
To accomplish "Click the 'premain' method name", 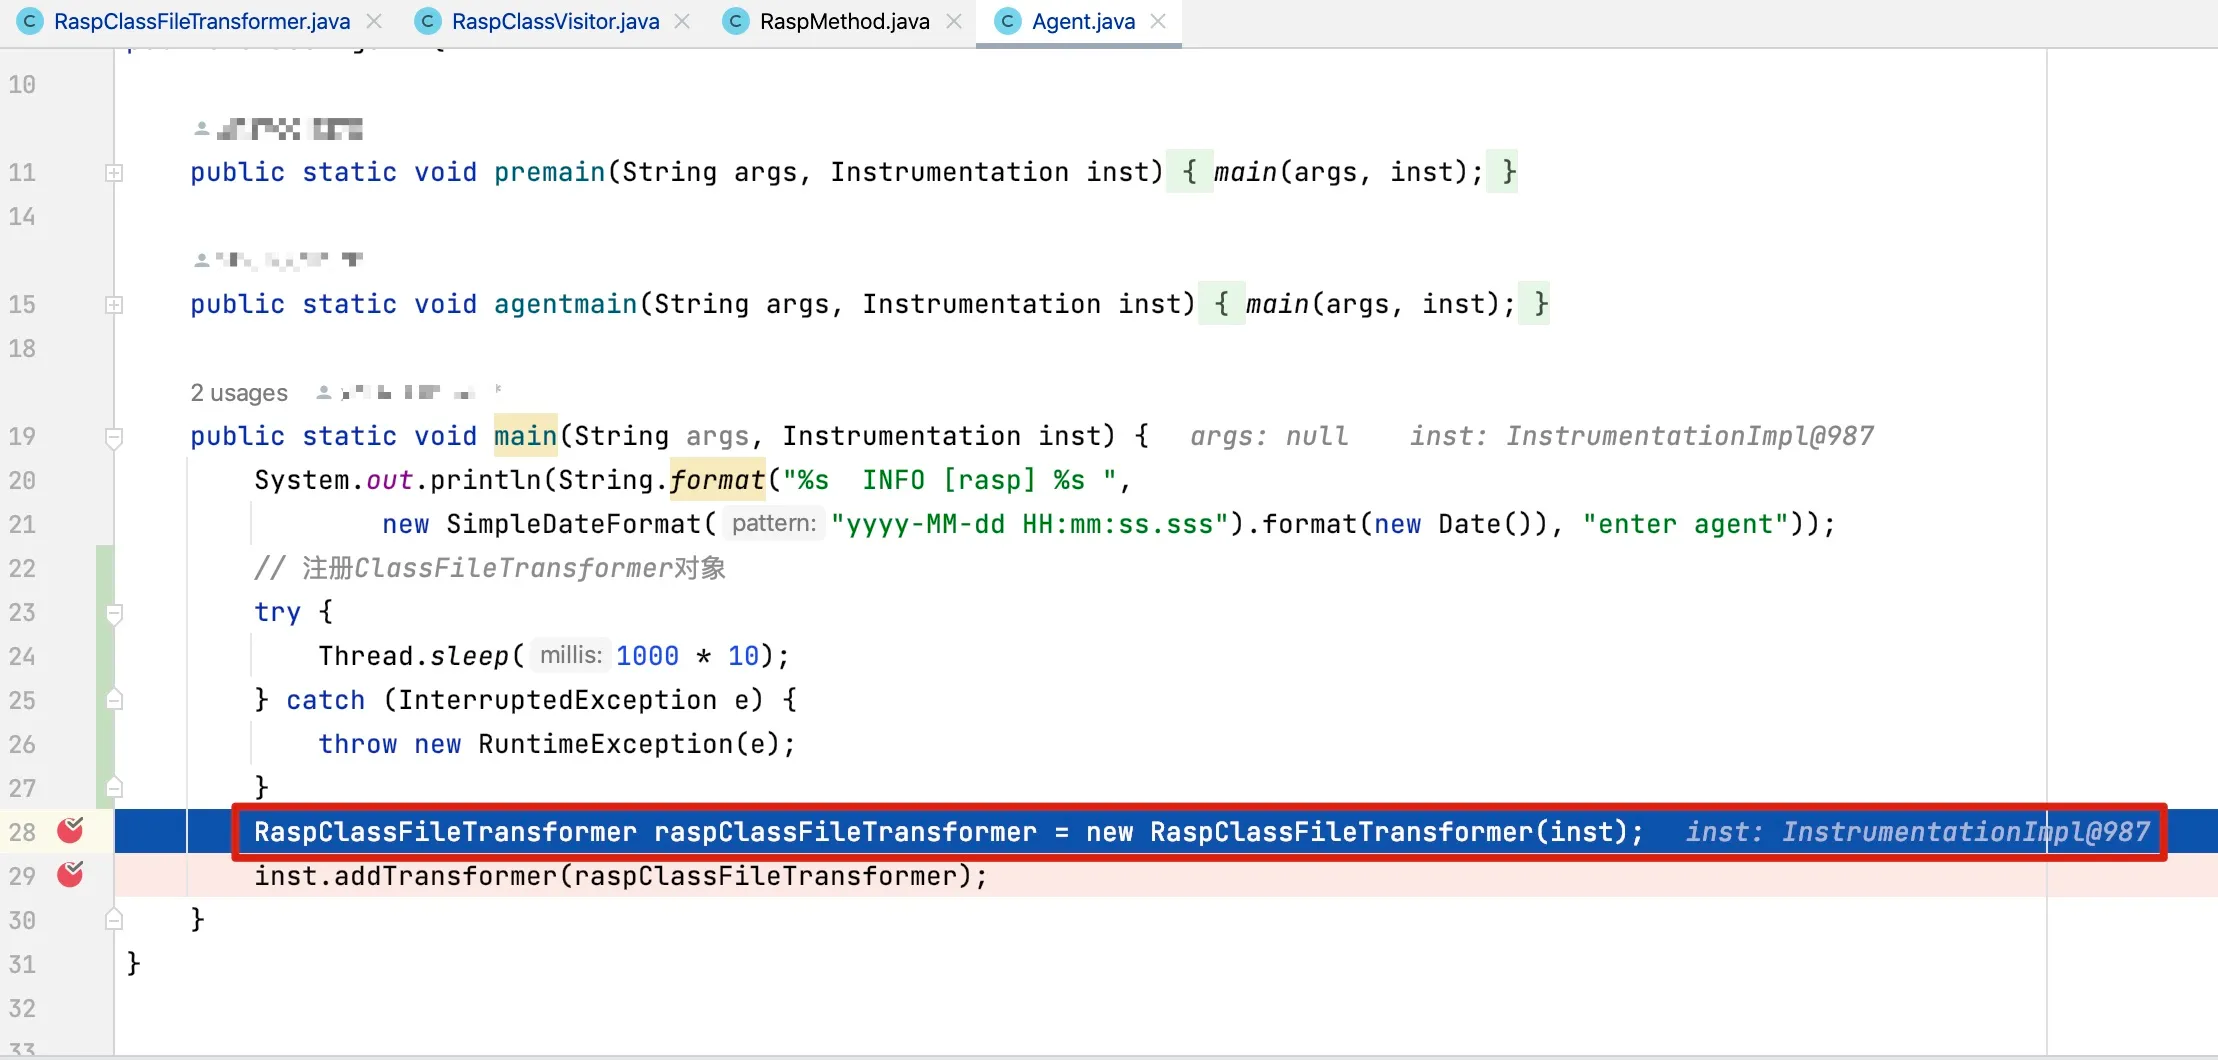I will point(550,172).
